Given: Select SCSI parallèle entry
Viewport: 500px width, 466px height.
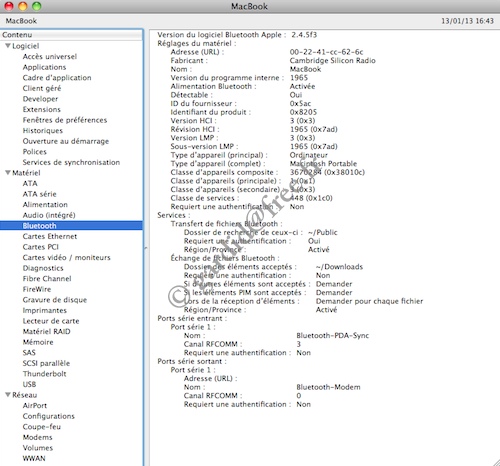Looking at the screenshot, I should tap(46, 363).
